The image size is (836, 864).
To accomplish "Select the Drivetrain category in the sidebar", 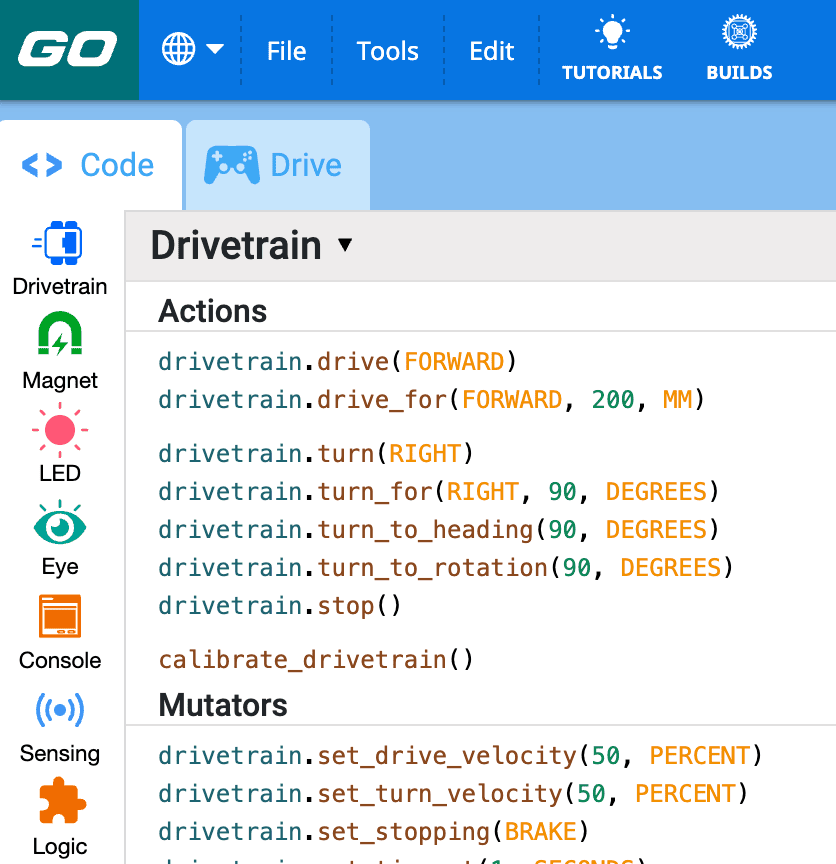I will (x=59, y=258).
